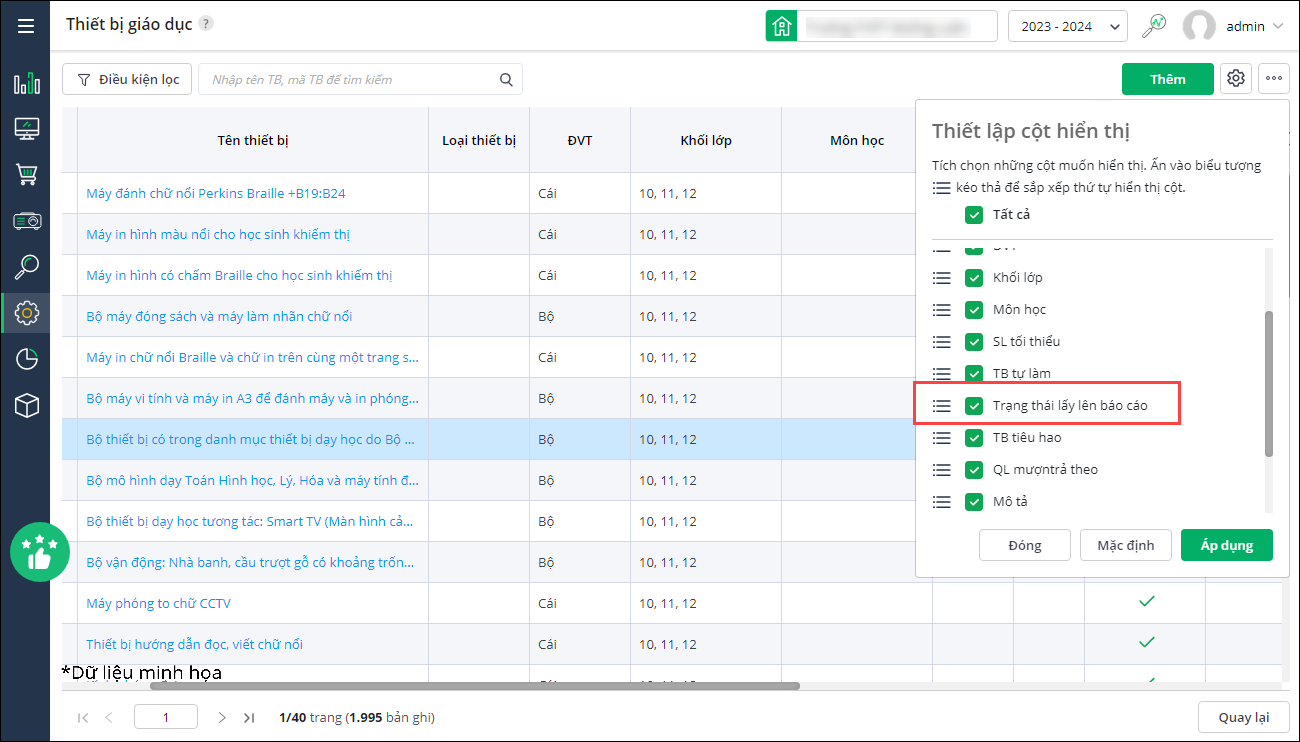1300x742 pixels.
Task: Click the drag handle for Mô tả
Action: click(941, 502)
